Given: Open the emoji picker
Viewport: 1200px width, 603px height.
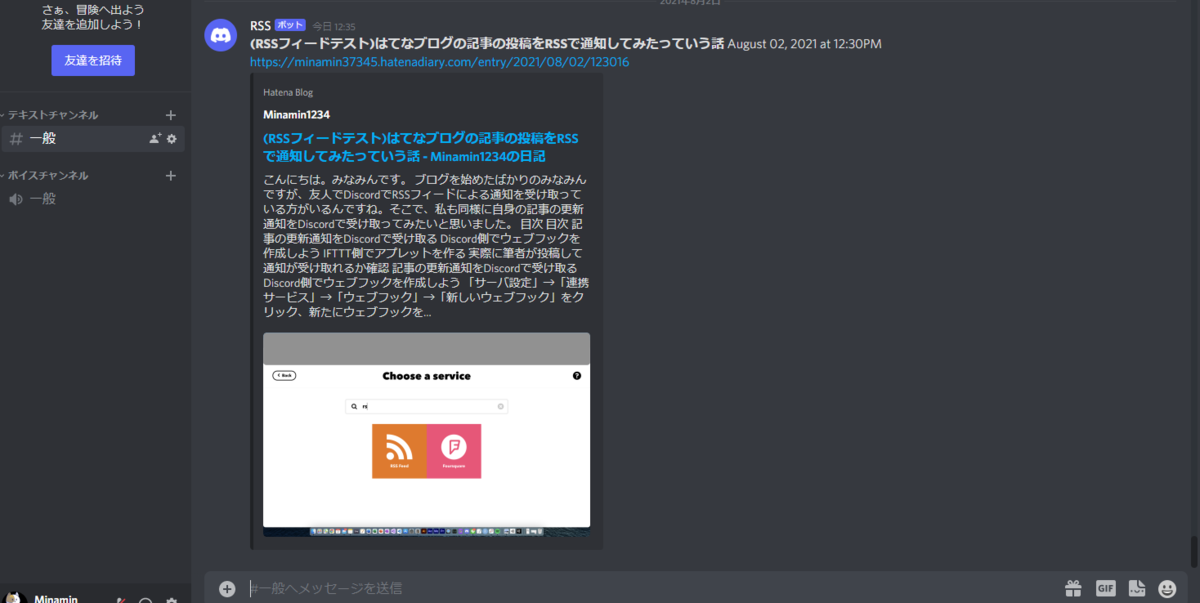Looking at the screenshot, I should coord(1167,588).
